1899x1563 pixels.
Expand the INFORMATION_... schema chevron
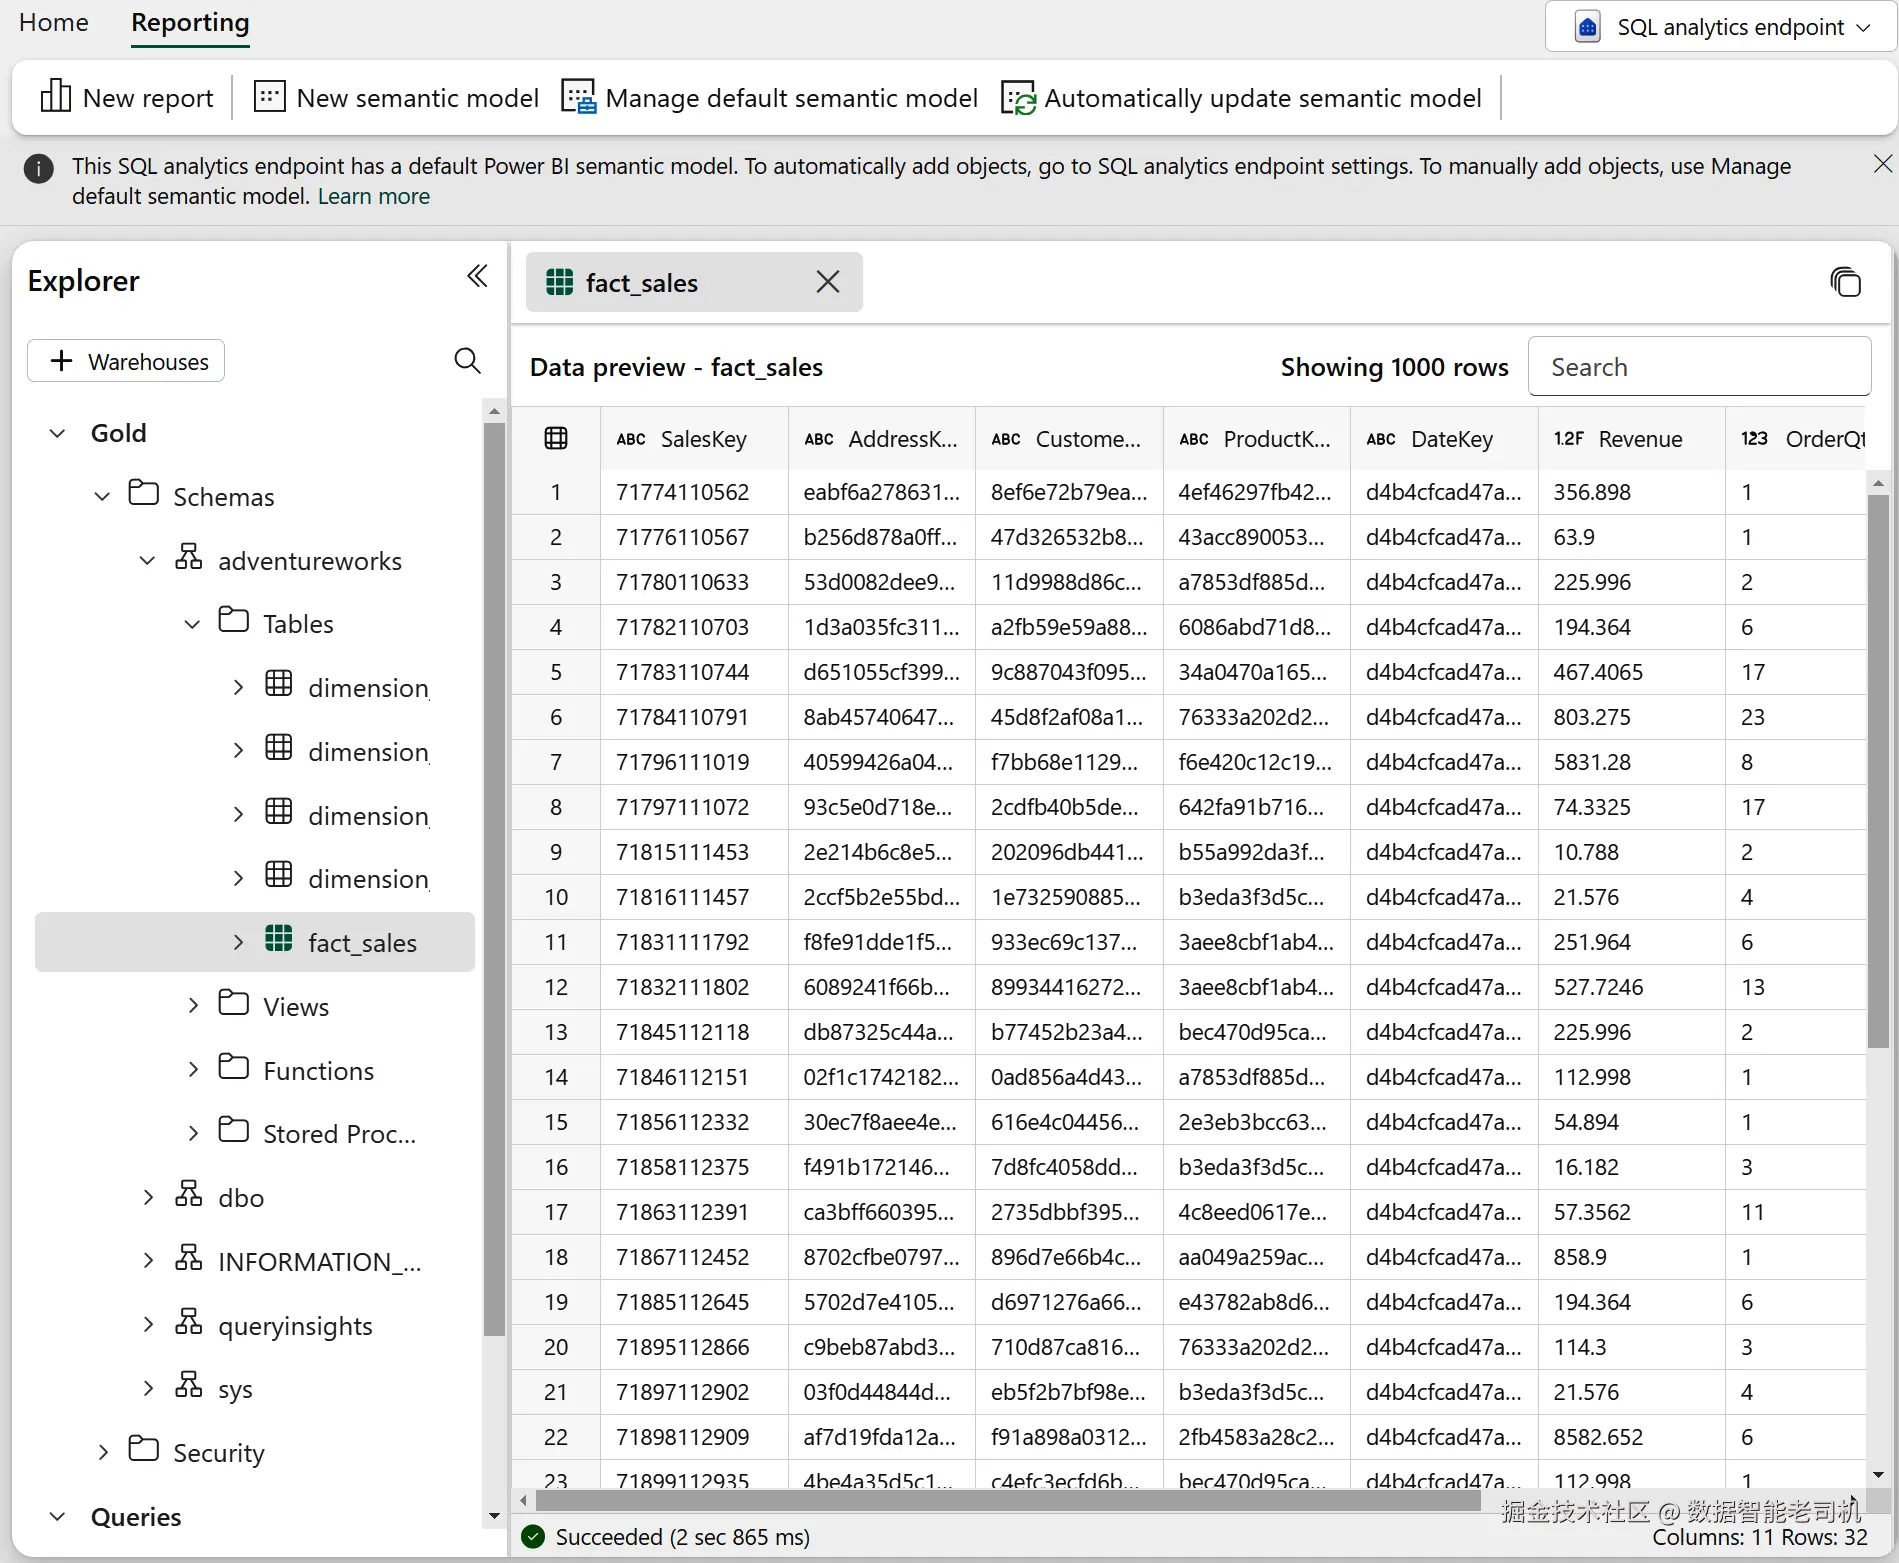pyautogui.click(x=148, y=1261)
